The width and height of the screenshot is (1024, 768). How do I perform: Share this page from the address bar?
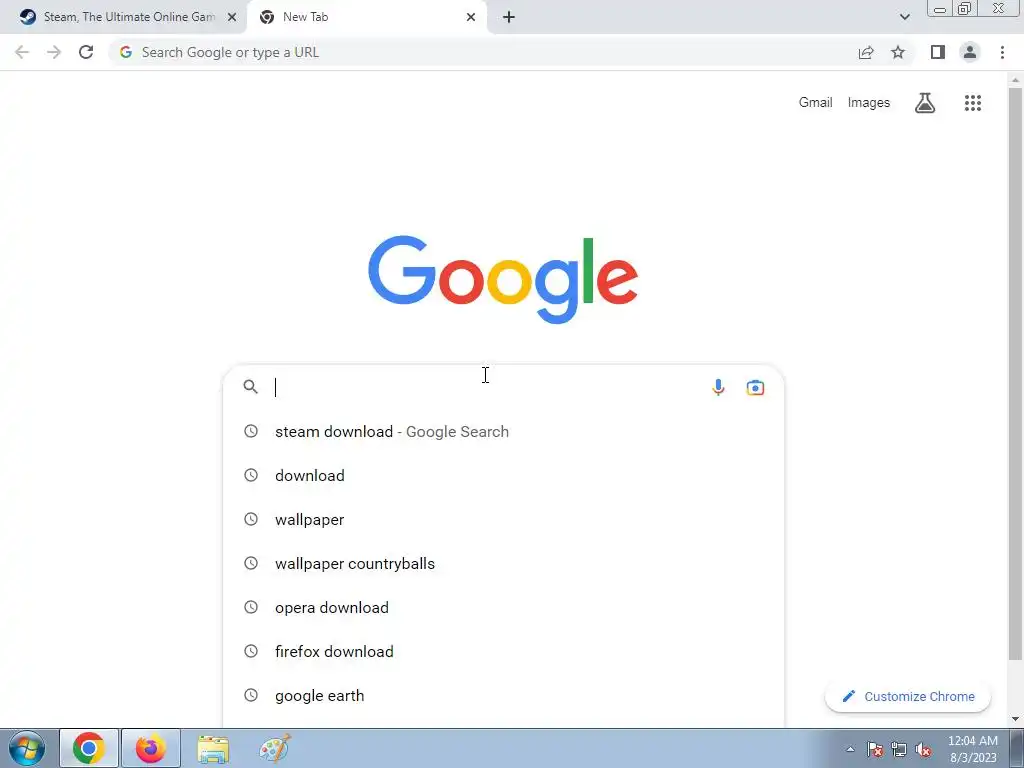[866, 52]
